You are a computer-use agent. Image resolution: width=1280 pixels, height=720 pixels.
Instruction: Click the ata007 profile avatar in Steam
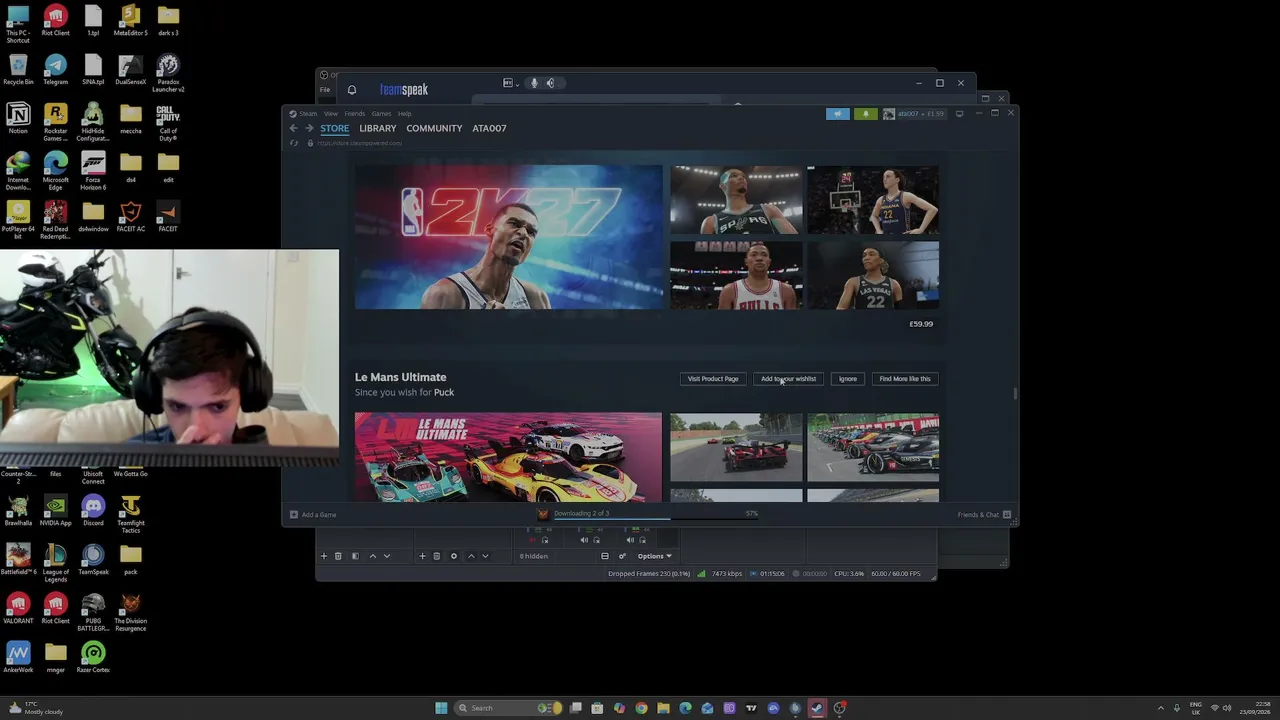click(888, 114)
